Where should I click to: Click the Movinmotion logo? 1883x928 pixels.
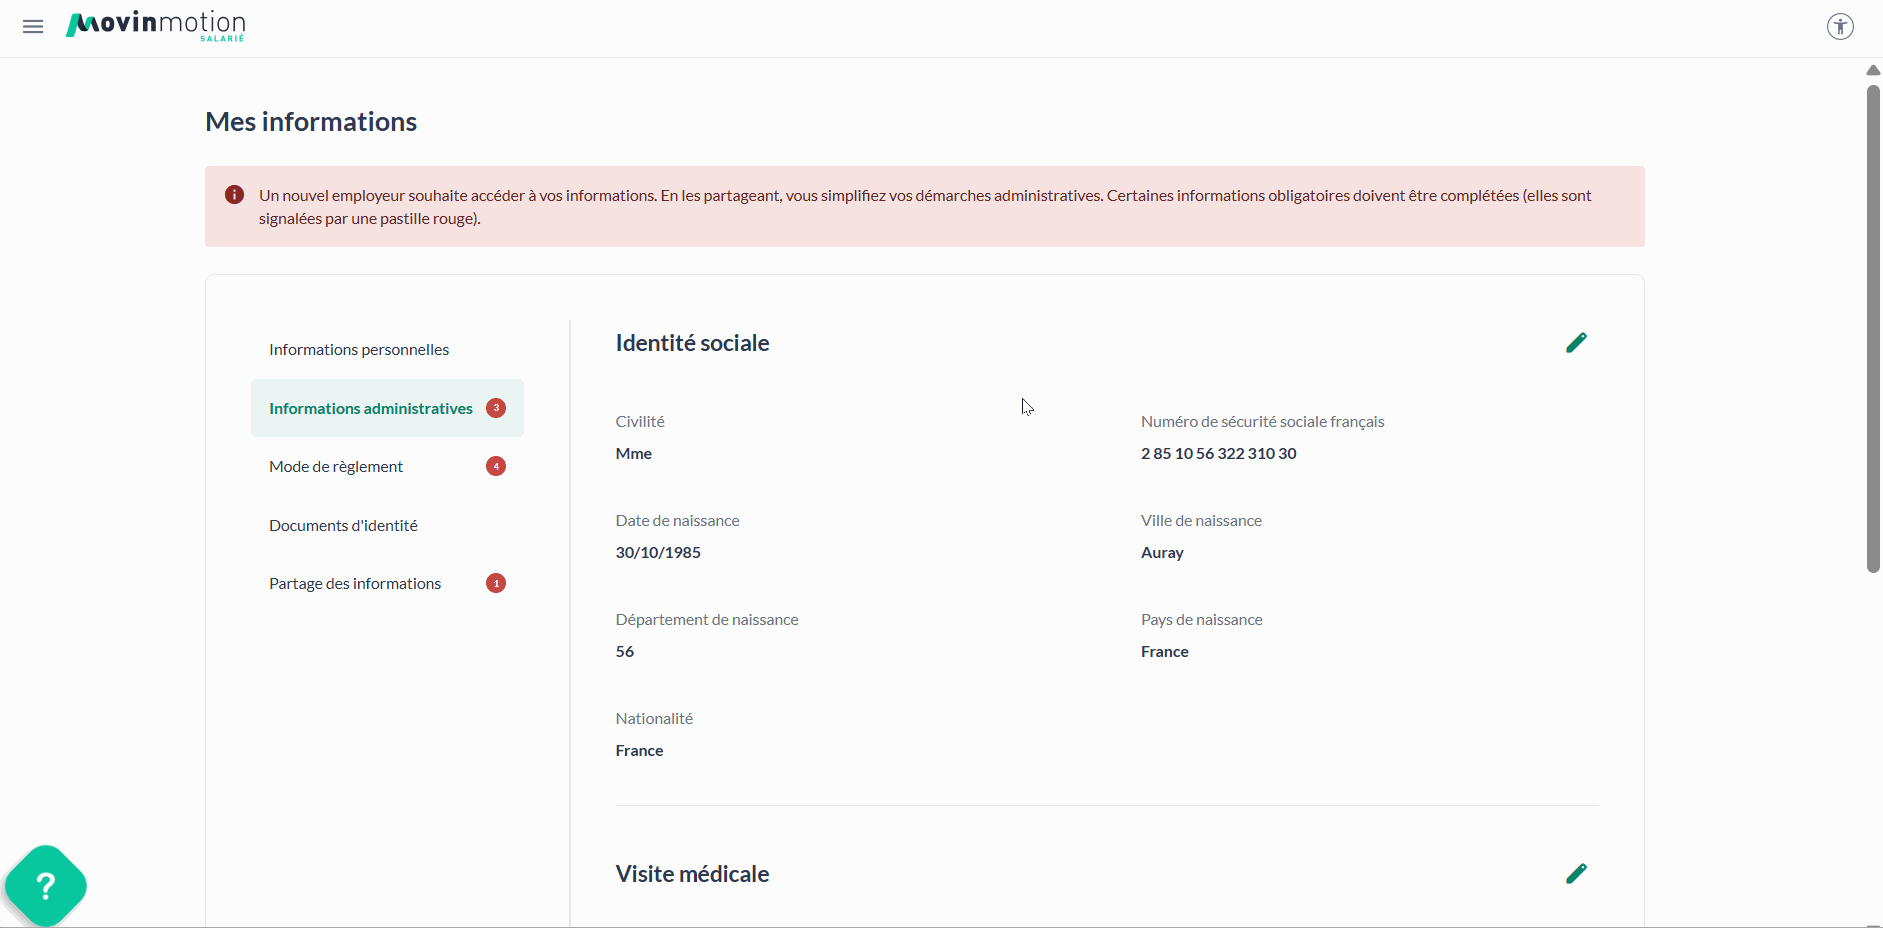[x=156, y=26]
